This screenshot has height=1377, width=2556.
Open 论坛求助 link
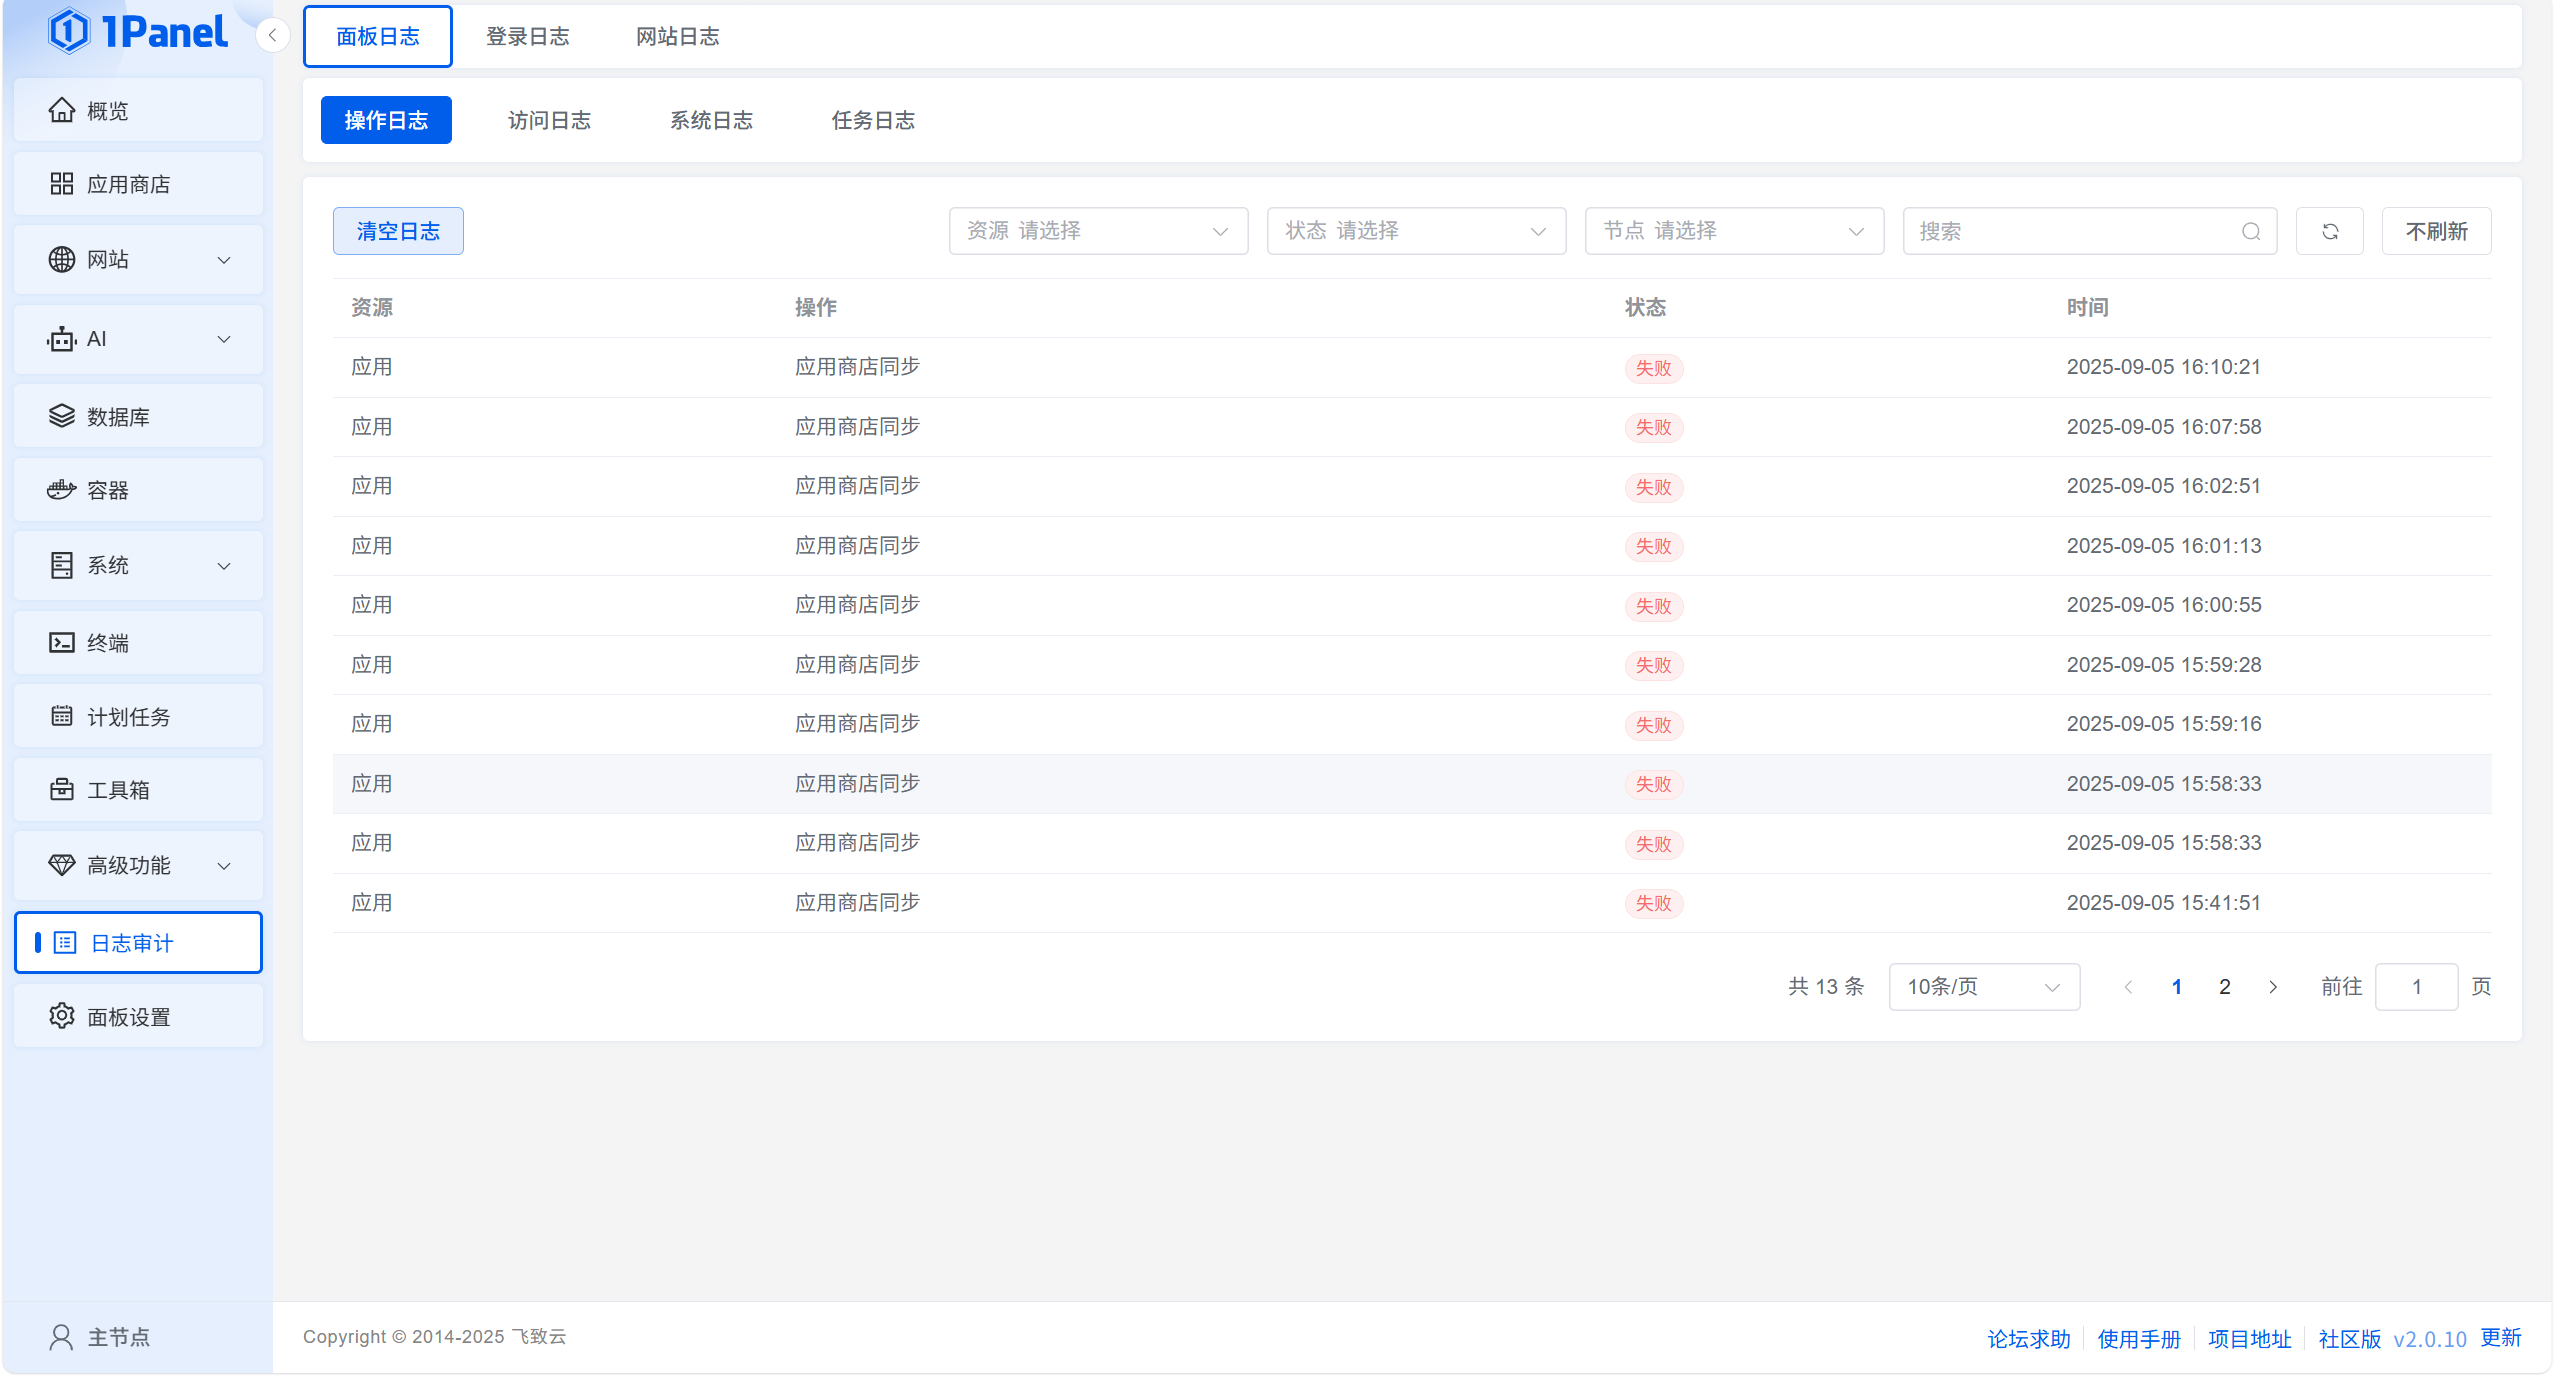pos(2029,1339)
